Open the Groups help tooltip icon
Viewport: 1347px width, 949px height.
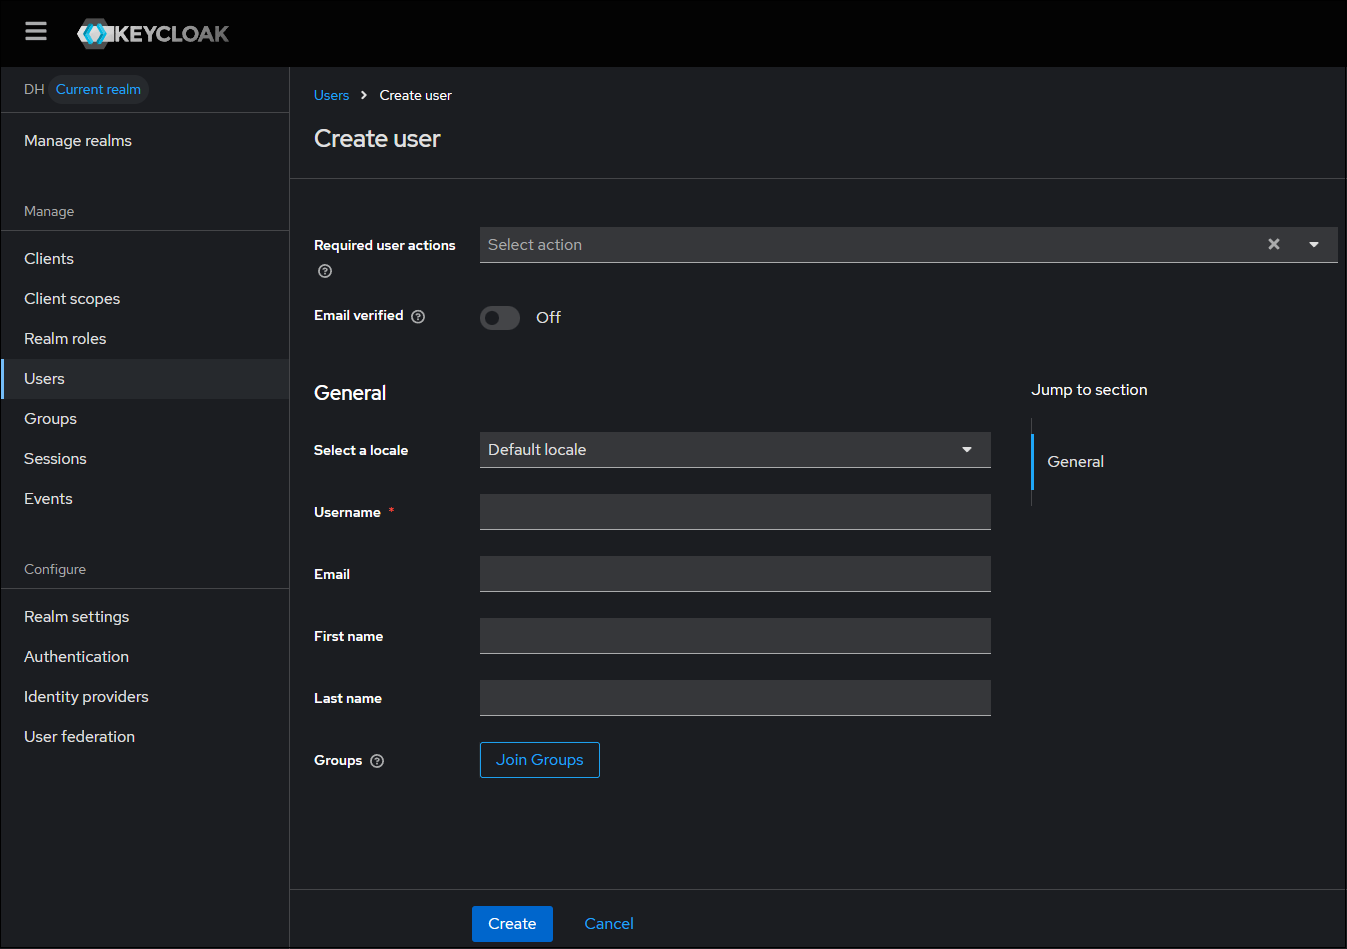coord(377,761)
